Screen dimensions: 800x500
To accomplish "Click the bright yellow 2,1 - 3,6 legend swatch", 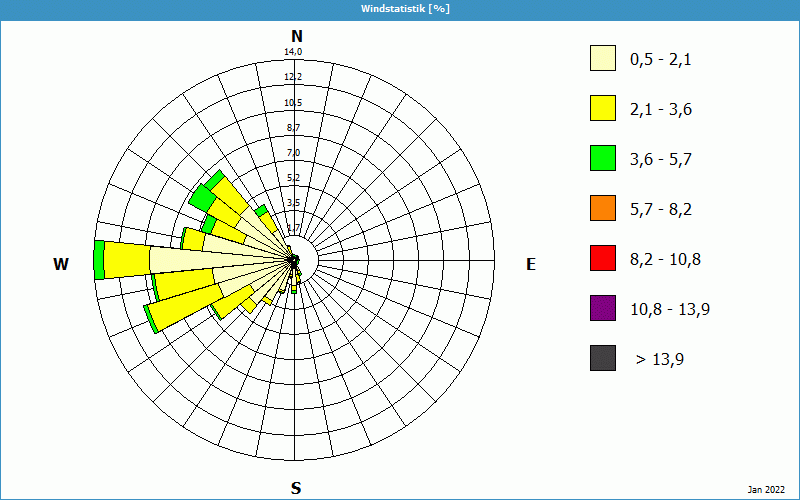I will point(602,109).
